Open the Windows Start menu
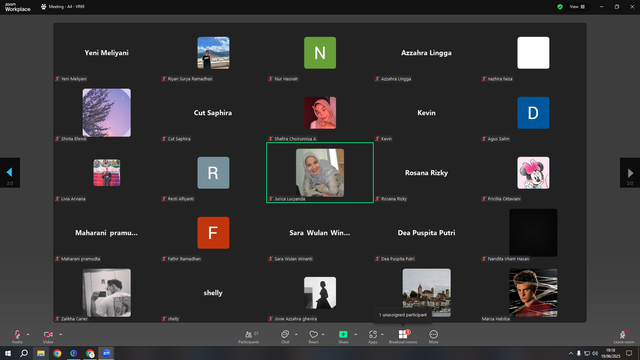This screenshot has width=640, height=360. 8,353
